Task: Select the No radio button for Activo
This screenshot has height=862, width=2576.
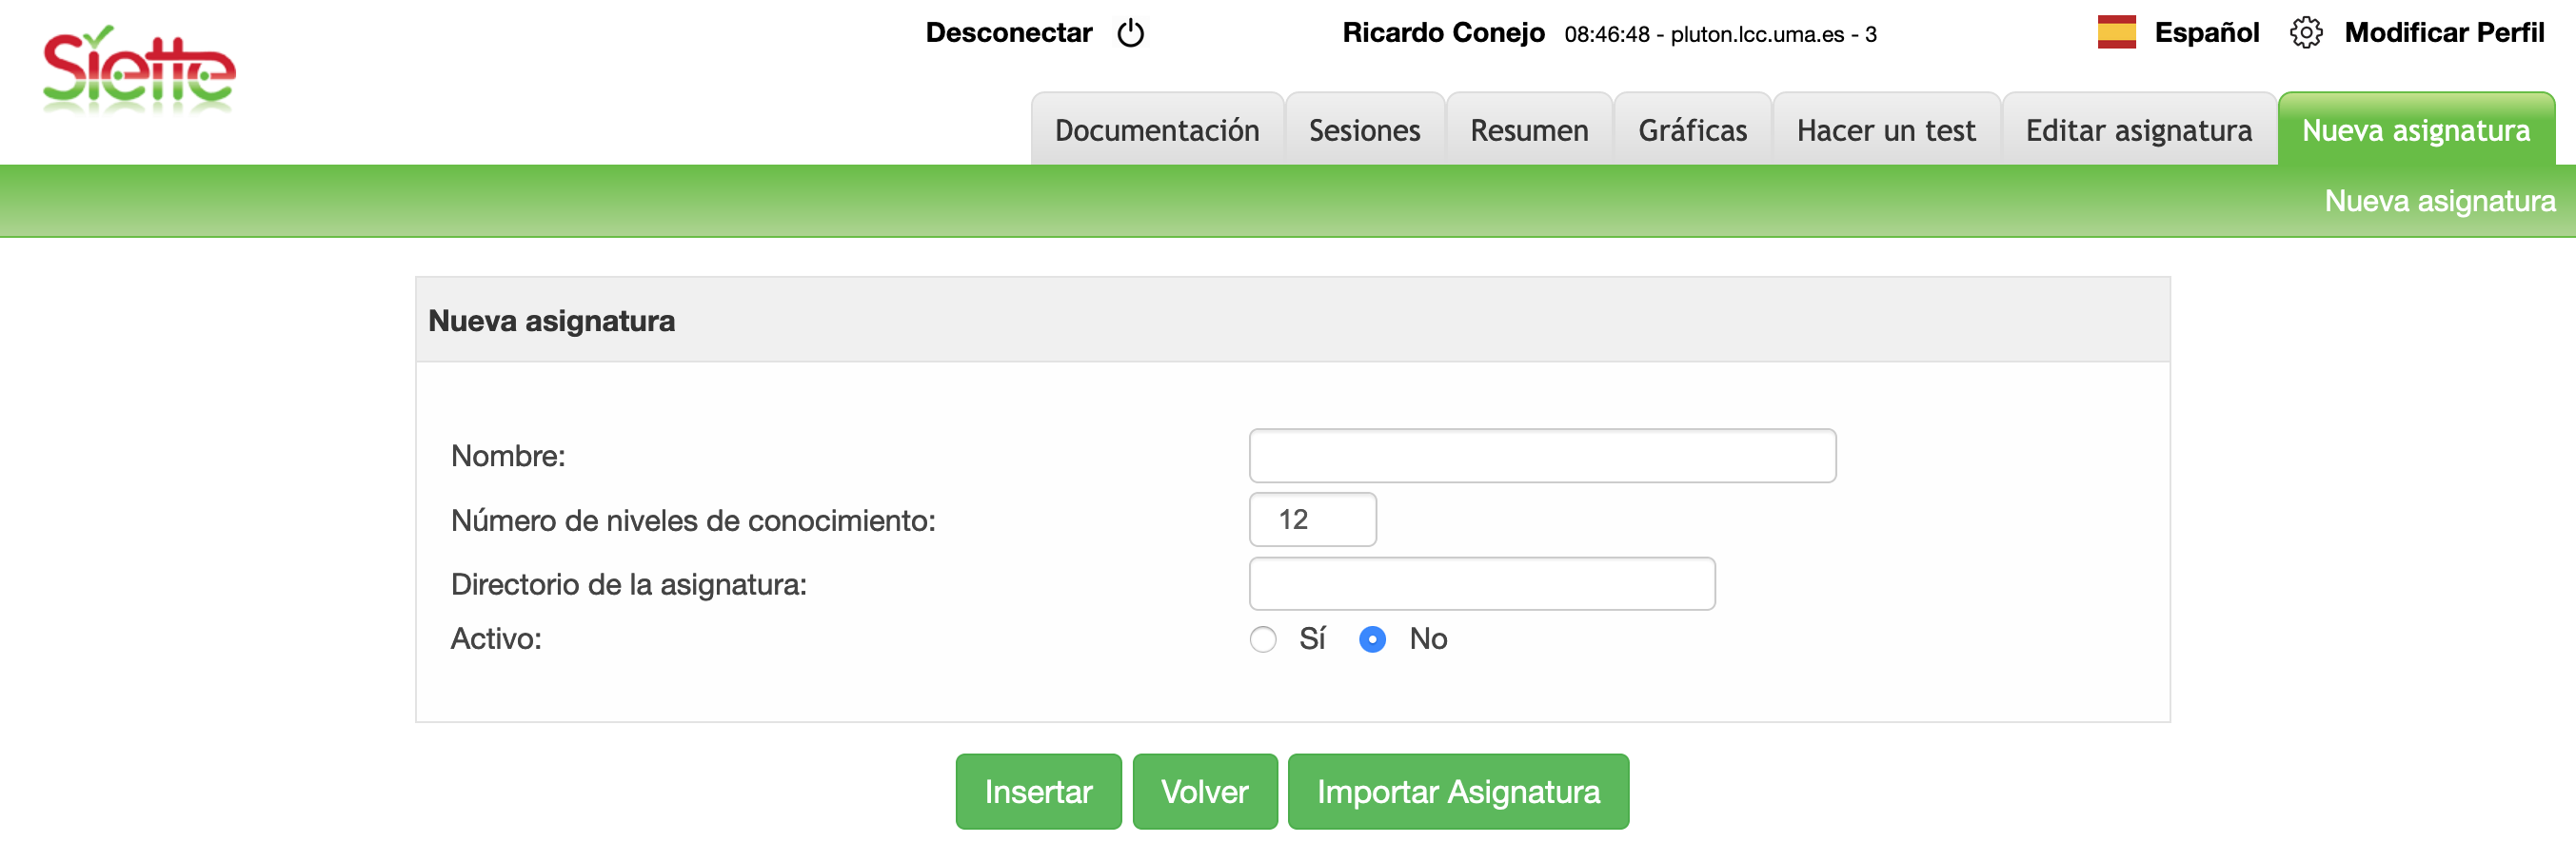Action: 1372,639
